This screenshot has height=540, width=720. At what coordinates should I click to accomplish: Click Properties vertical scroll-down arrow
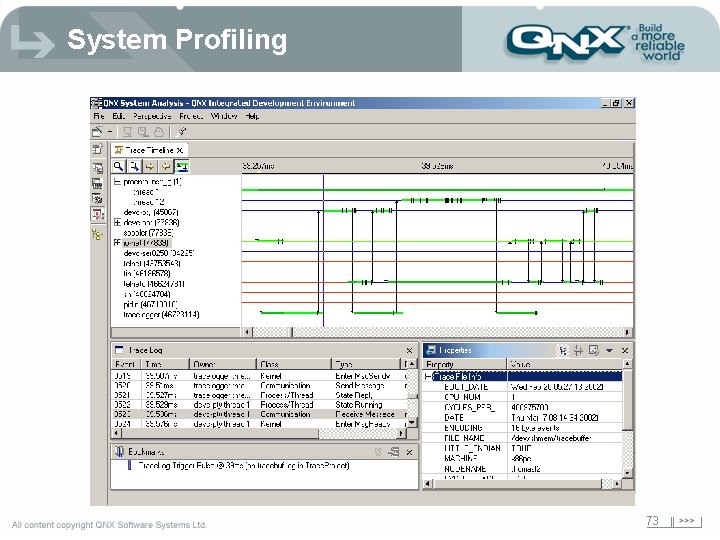627,472
